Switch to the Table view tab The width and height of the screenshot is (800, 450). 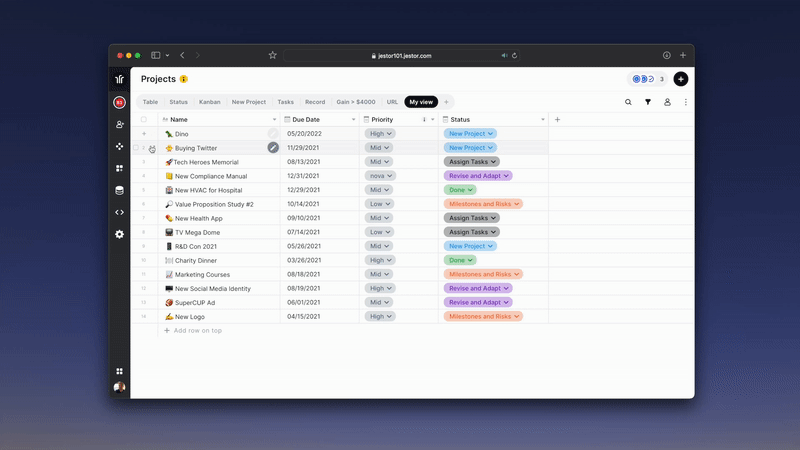click(150, 102)
